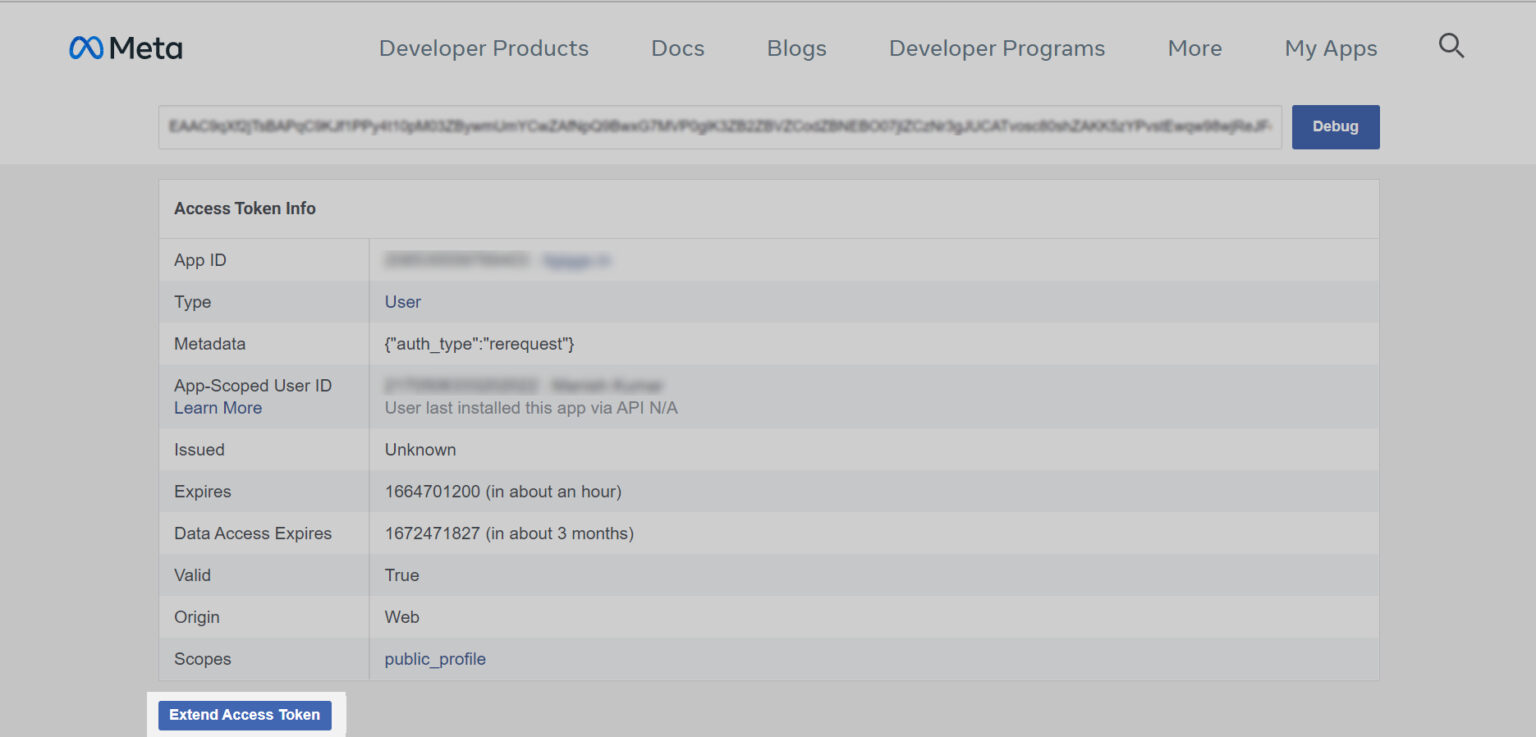Viewport: 1536px width, 737px height.
Task: Select the Data Access Expires label
Action: tap(253, 534)
